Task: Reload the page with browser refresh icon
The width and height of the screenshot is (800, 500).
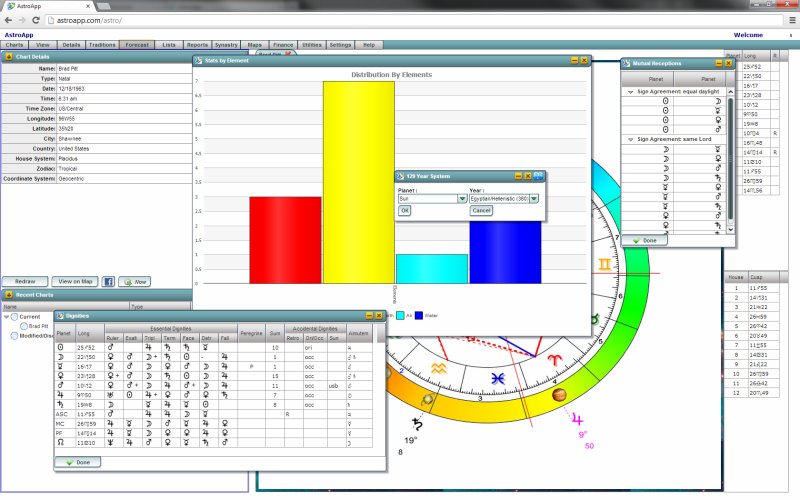Action: (x=35, y=20)
